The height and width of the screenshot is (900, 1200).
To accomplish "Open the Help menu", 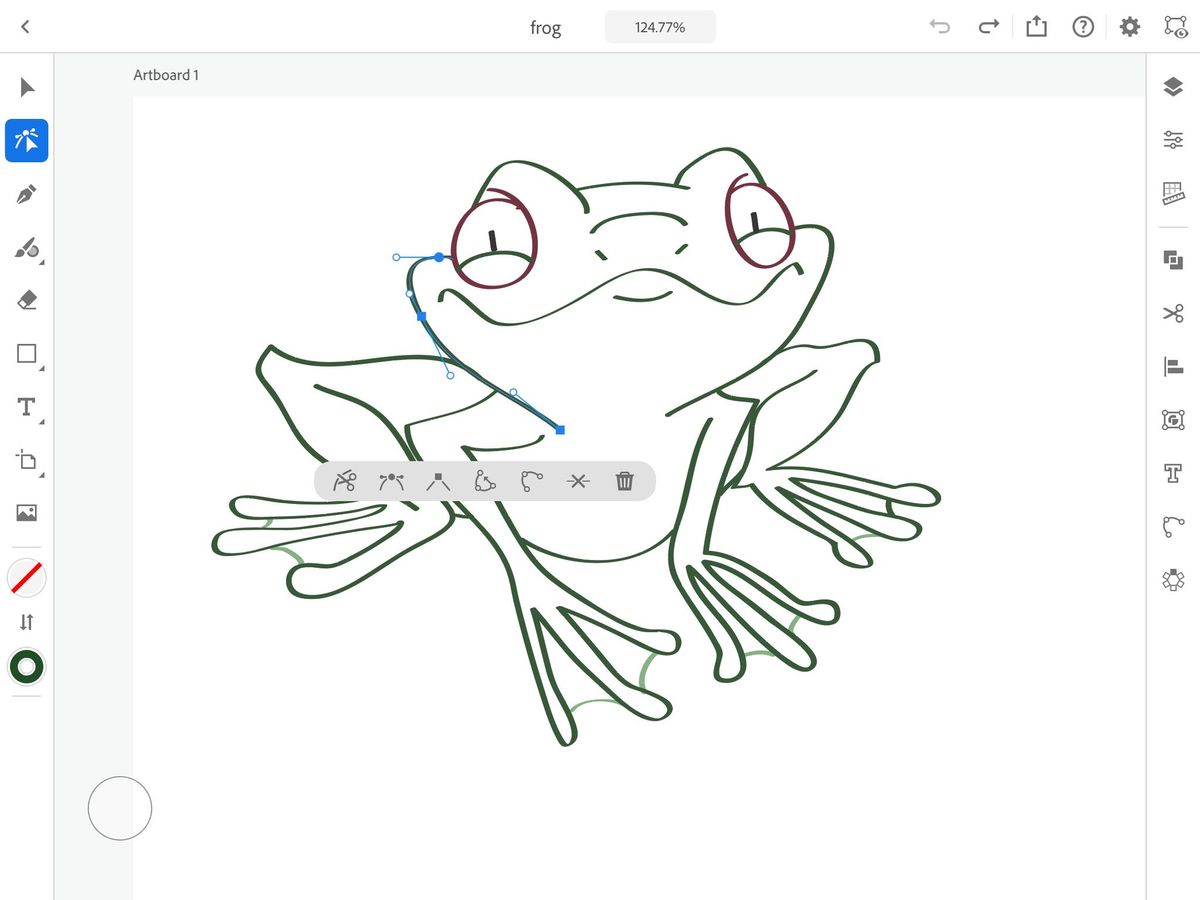I will point(1083,27).
